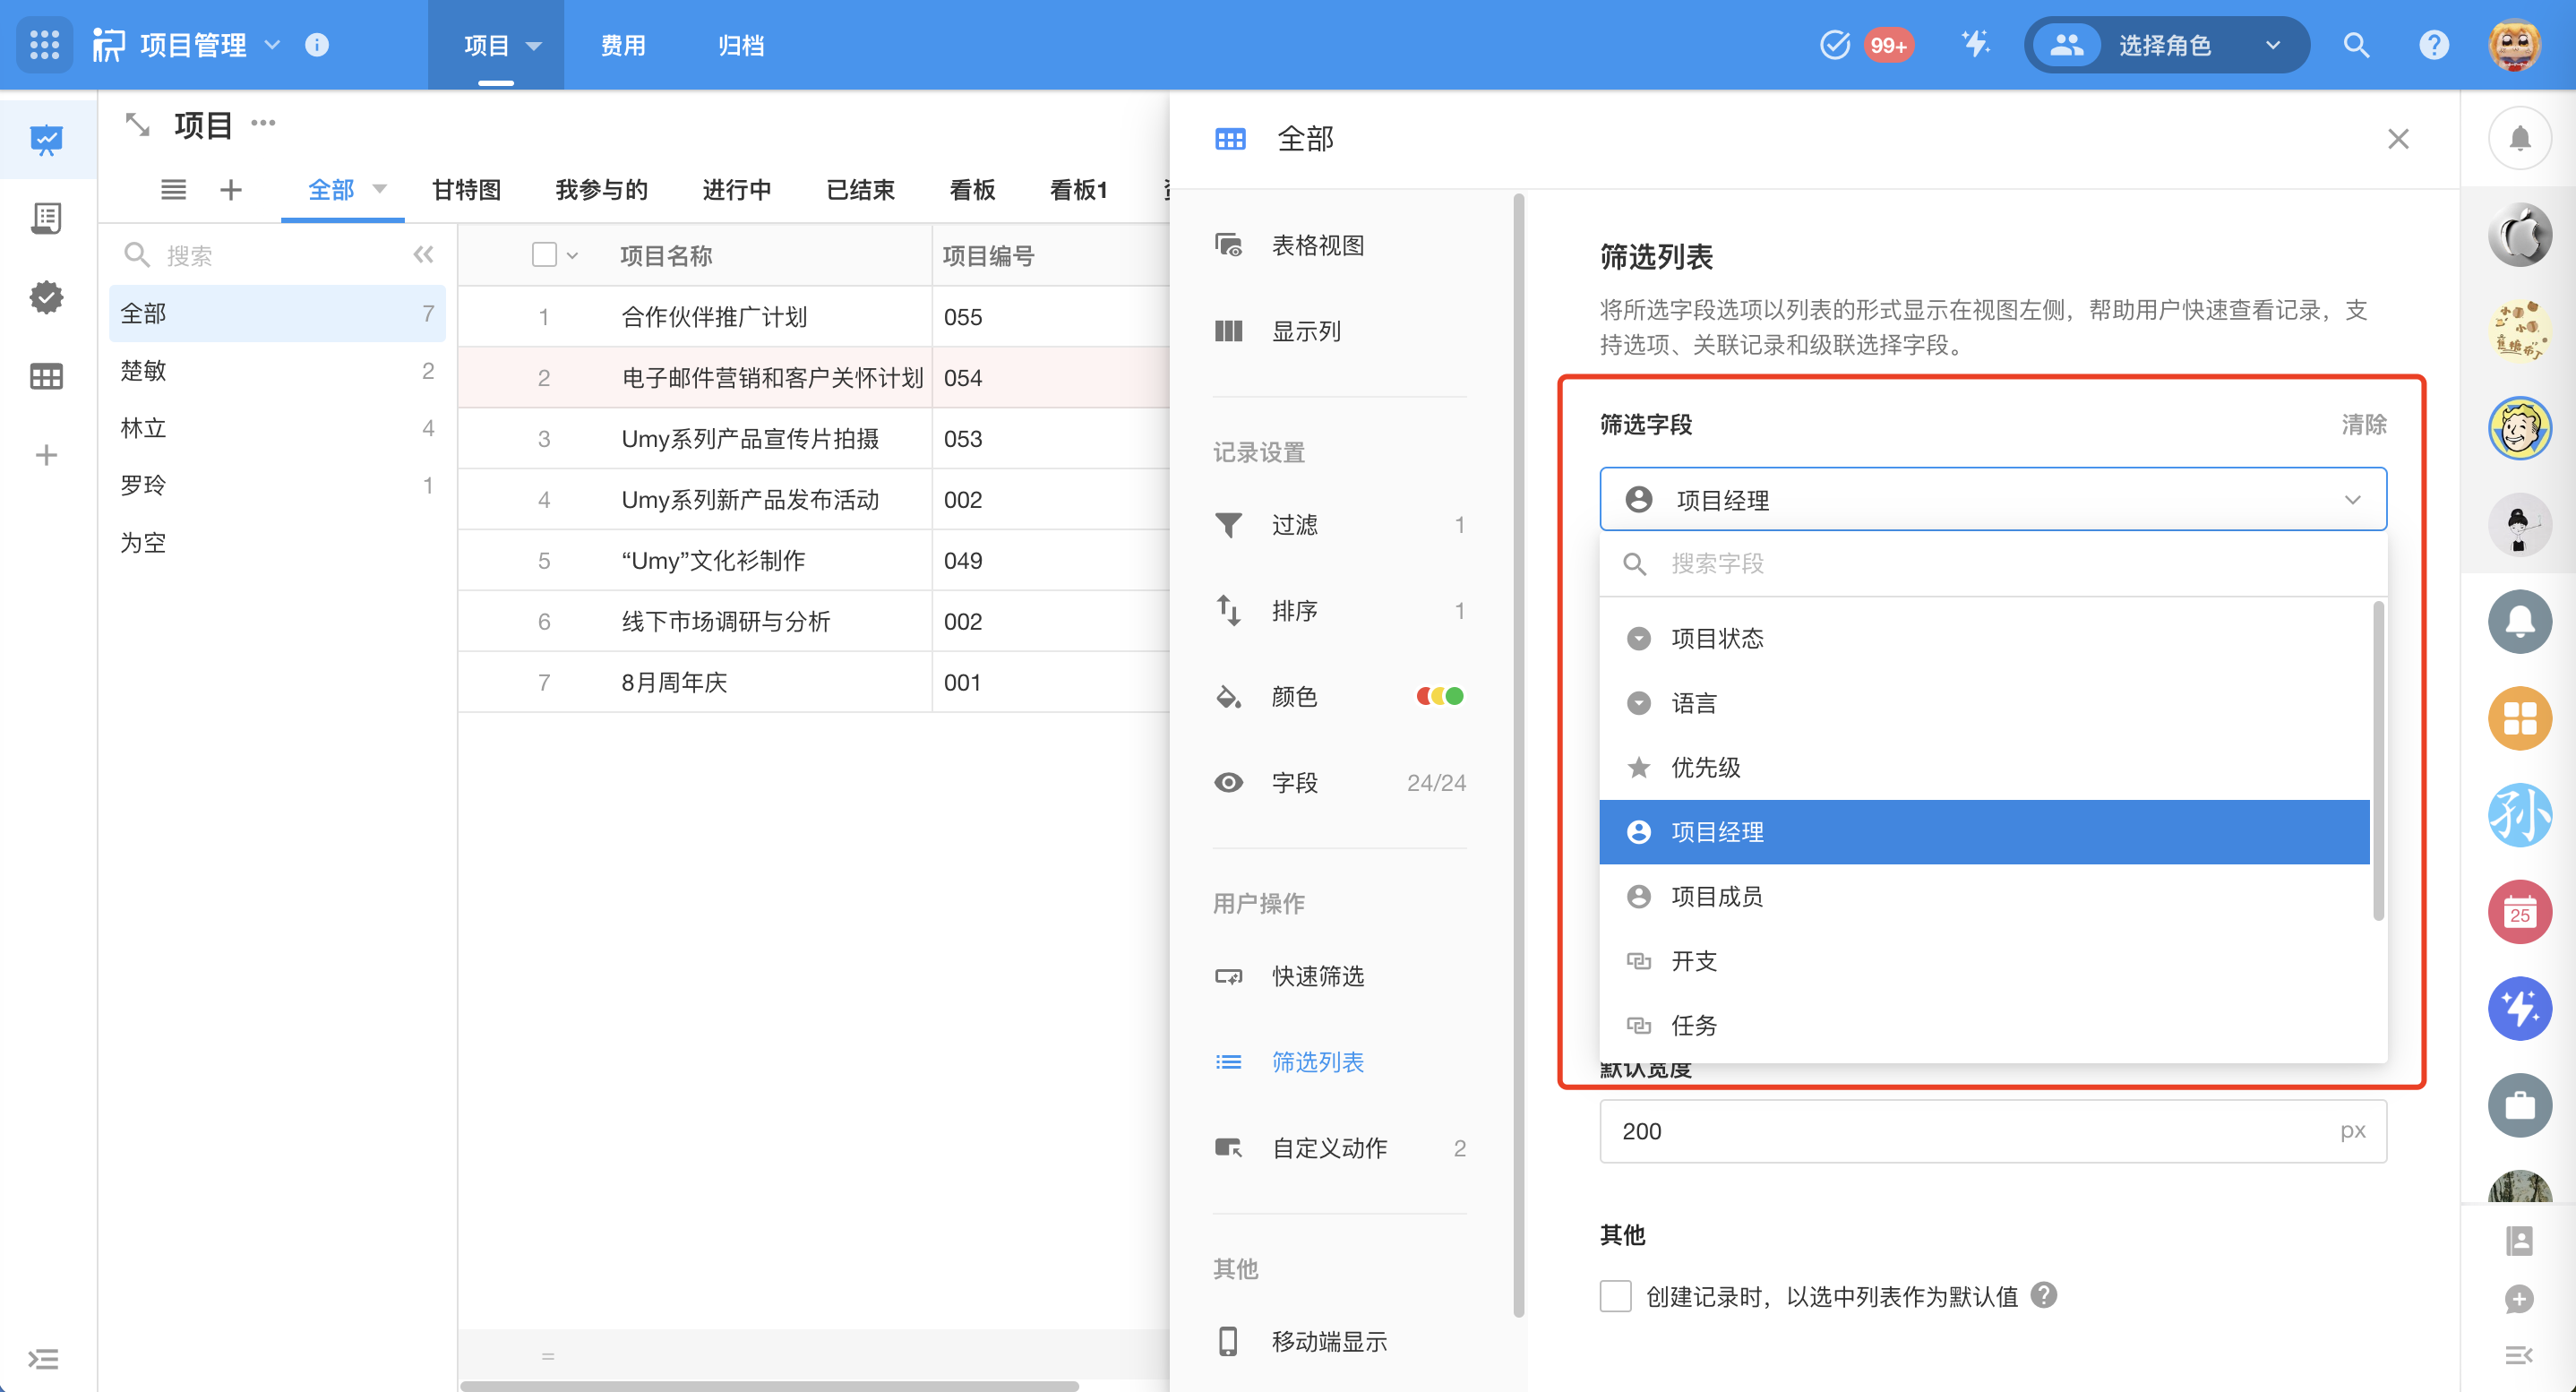
Task: Click the 搜索字段 search input
Action: [1993, 564]
